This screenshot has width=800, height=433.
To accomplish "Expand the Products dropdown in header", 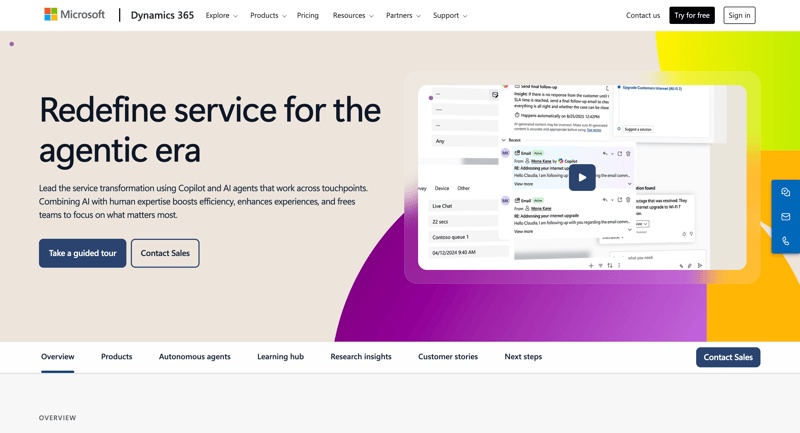I will coord(268,15).
